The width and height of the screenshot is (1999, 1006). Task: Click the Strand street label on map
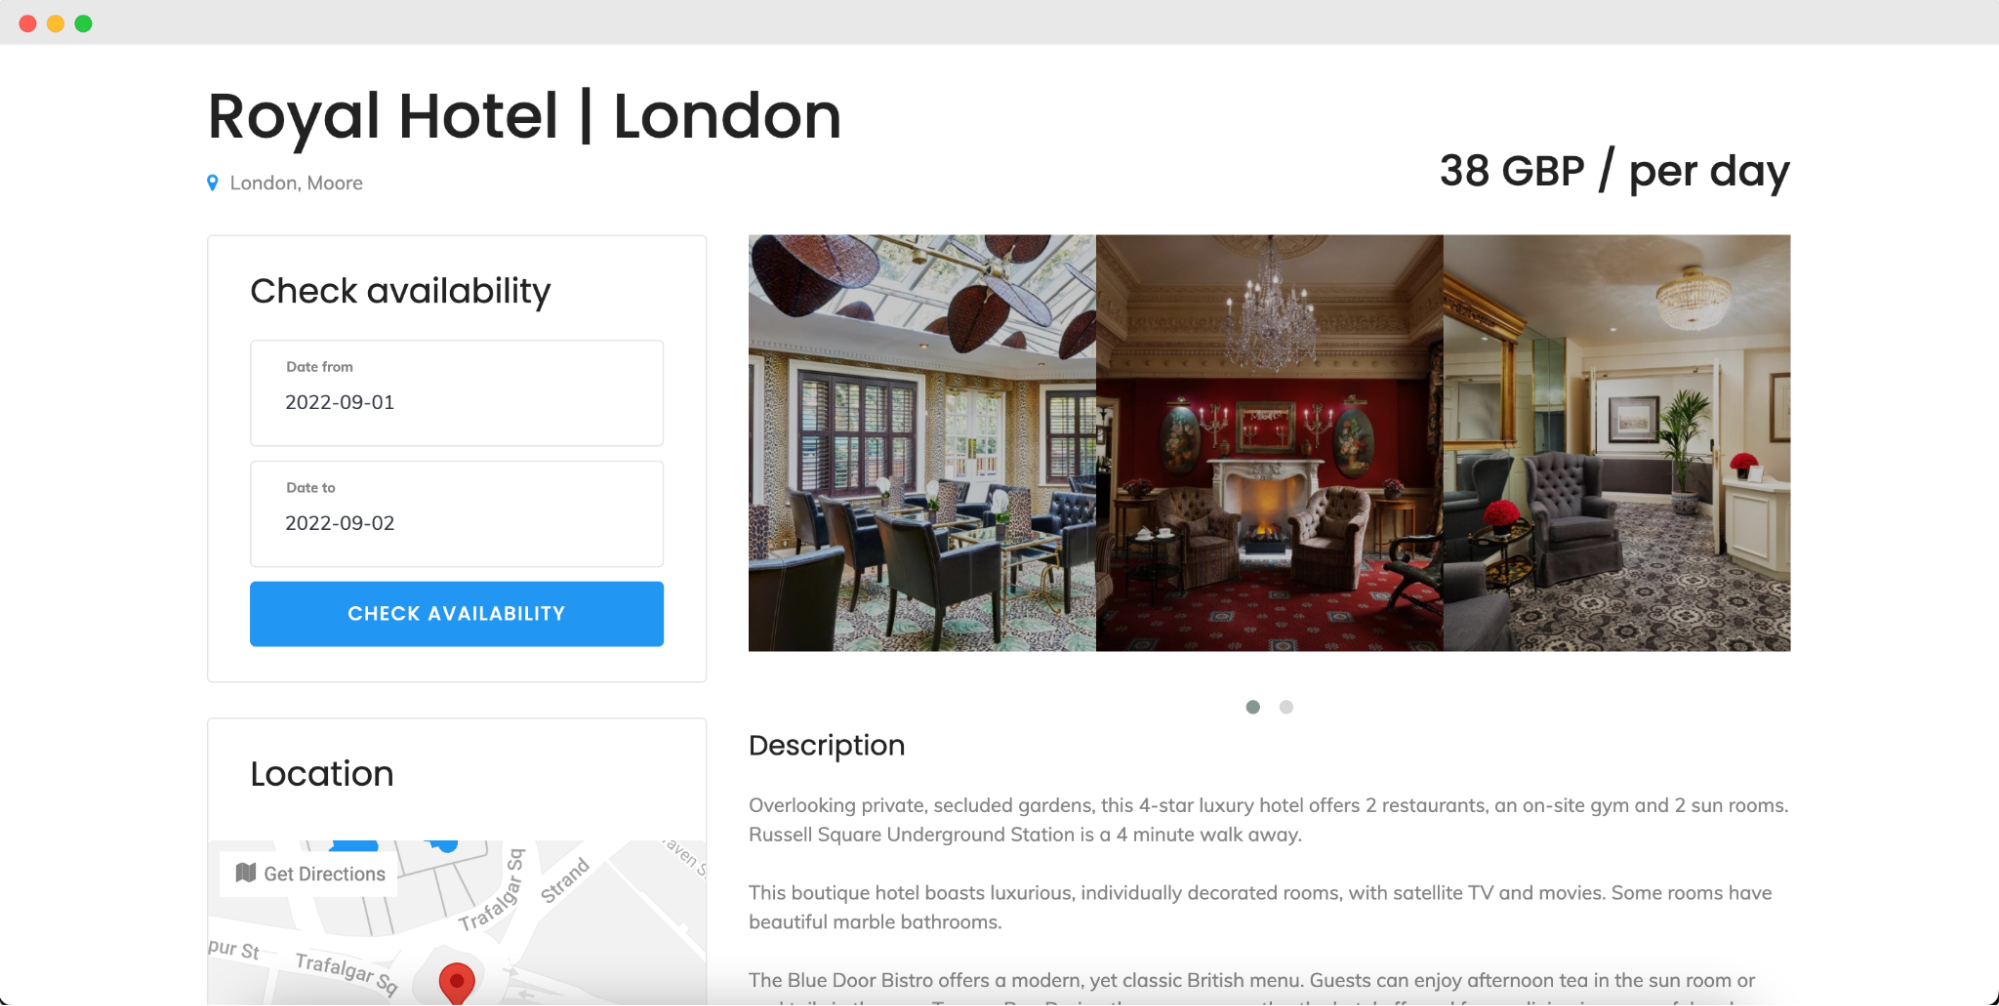(x=565, y=881)
